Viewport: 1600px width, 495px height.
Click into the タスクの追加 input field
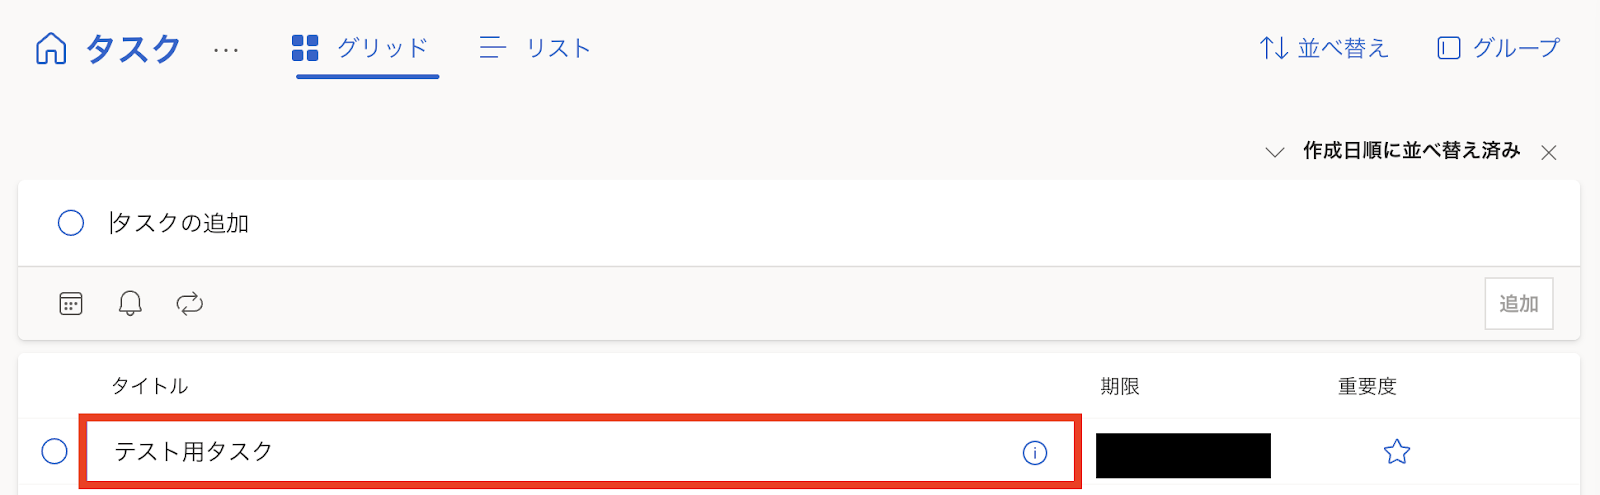(600, 223)
